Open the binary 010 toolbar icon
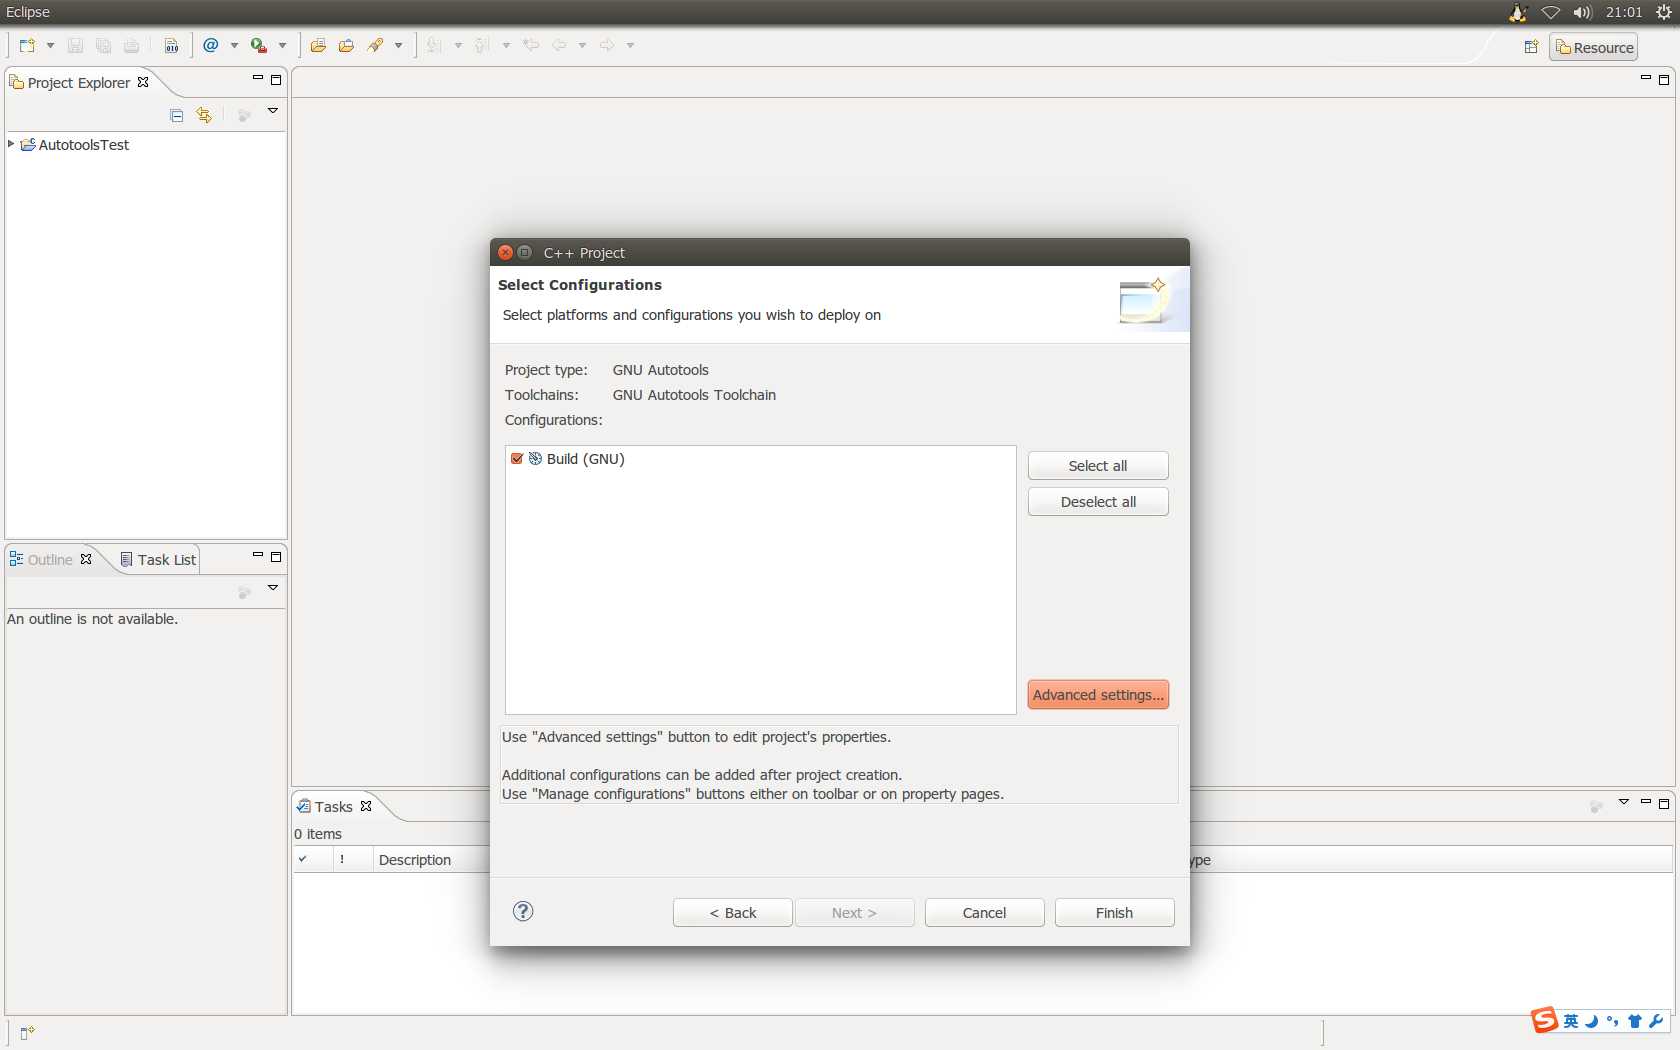Viewport: 1680px width, 1050px height. tap(172, 46)
